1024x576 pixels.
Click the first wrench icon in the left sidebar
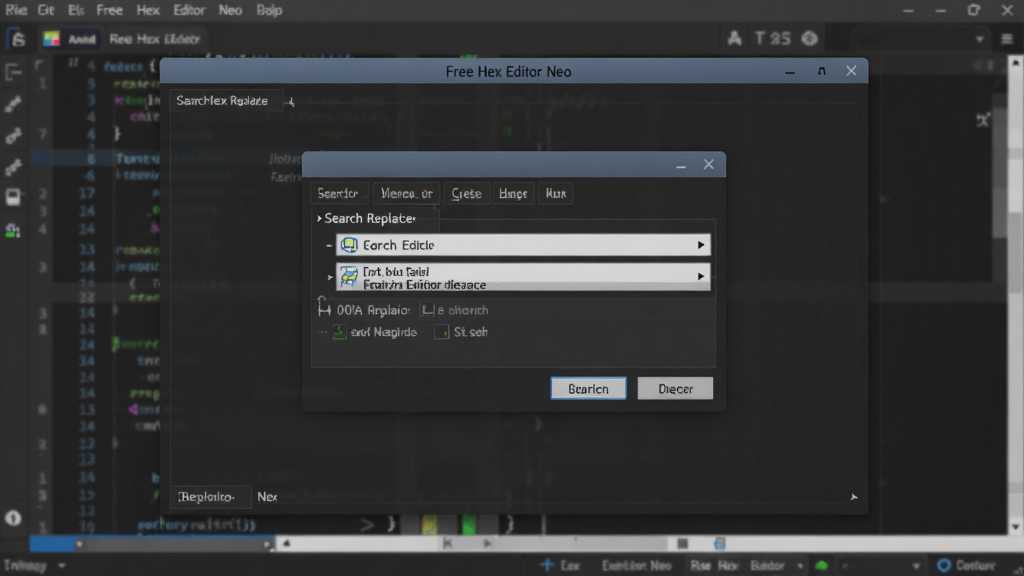pyautogui.click(x=13, y=104)
